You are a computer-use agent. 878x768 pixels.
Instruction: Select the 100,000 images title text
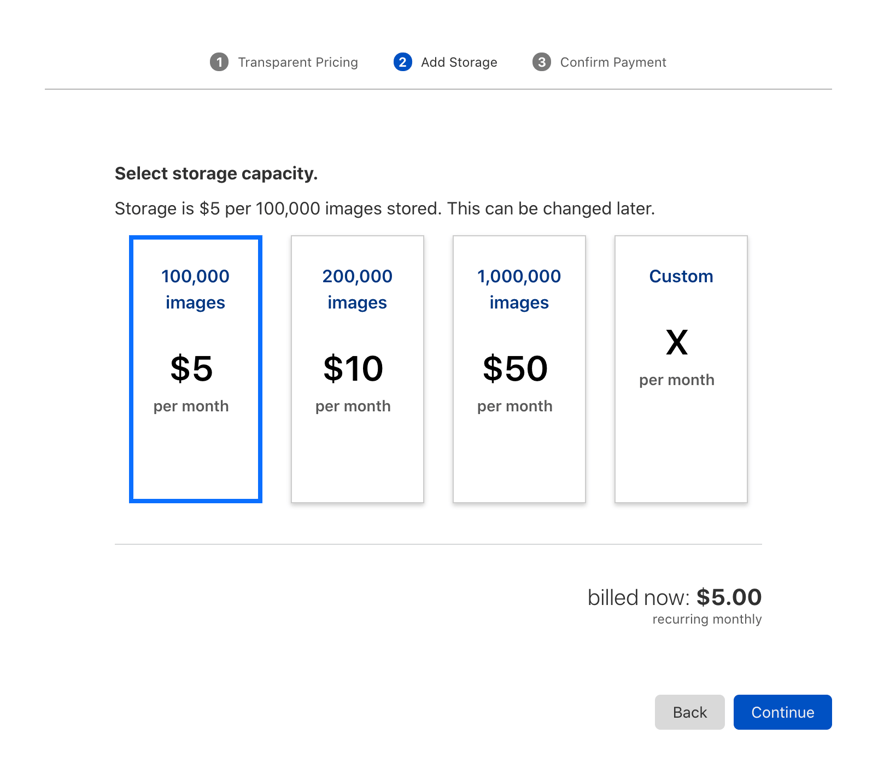(x=195, y=289)
